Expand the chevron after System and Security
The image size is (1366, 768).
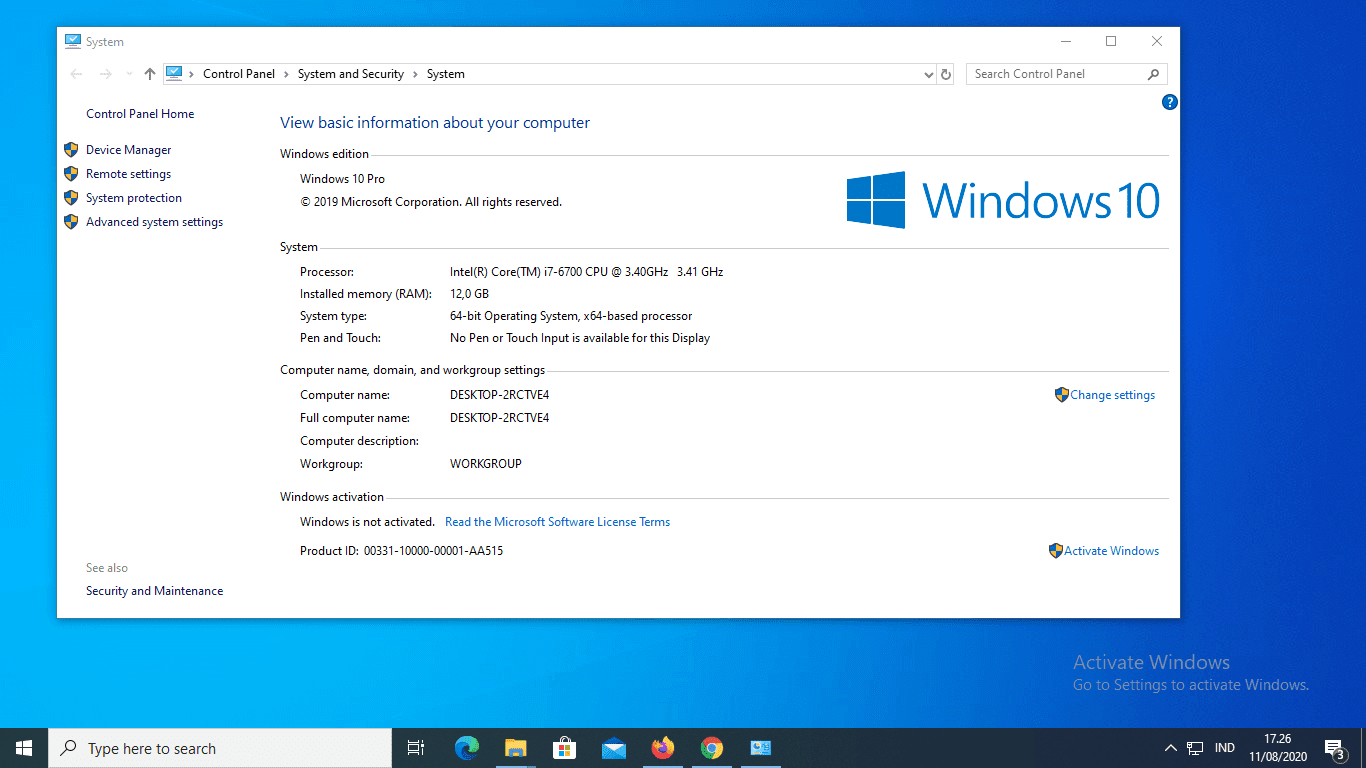(415, 74)
